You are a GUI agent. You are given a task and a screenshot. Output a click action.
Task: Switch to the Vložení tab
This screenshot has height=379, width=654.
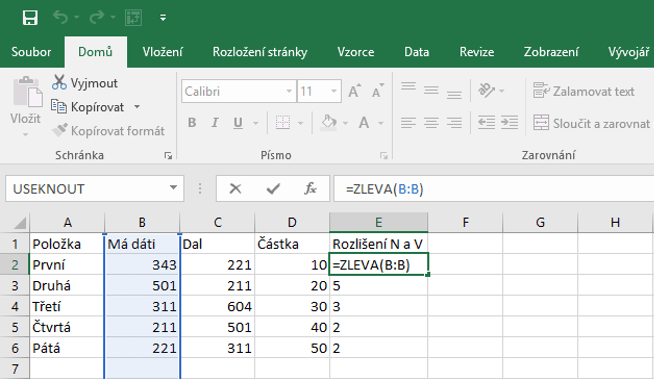[163, 52]
